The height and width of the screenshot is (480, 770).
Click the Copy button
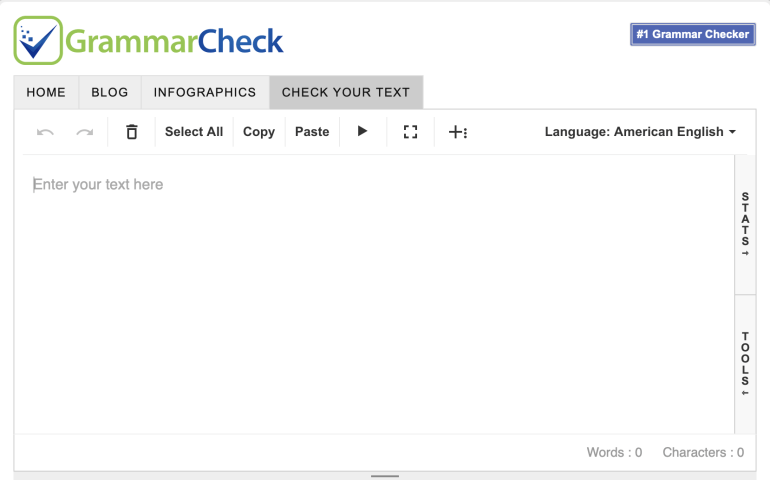[259, 132]
